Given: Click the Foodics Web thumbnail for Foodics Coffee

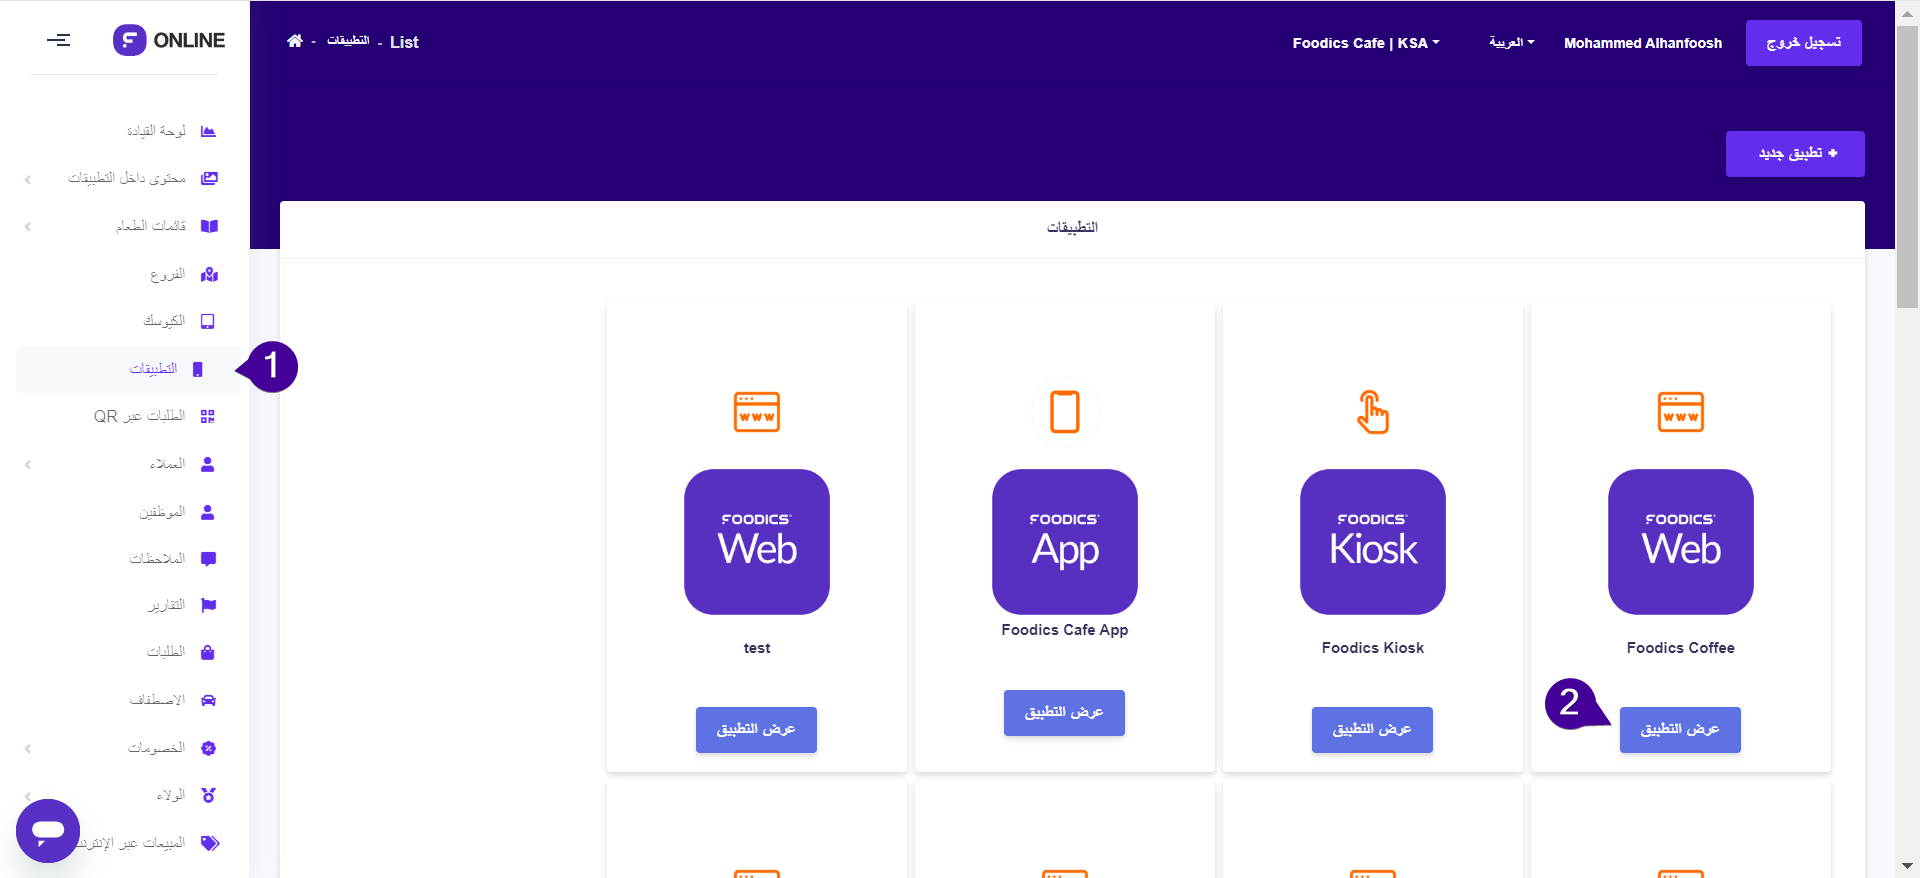Looking at the screenshot, I should point(1681,542).
